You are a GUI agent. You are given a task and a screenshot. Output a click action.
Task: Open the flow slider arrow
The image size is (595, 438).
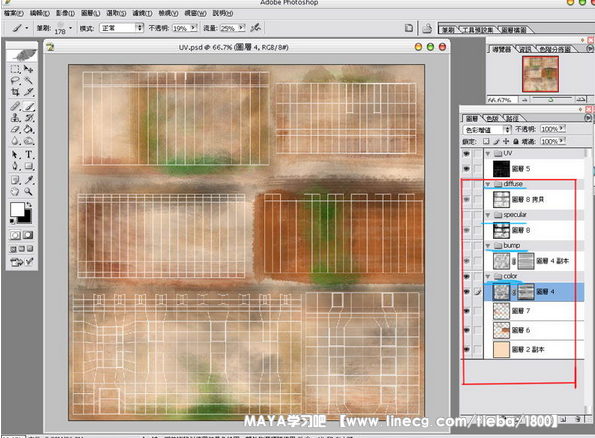(x=241, y=28)
